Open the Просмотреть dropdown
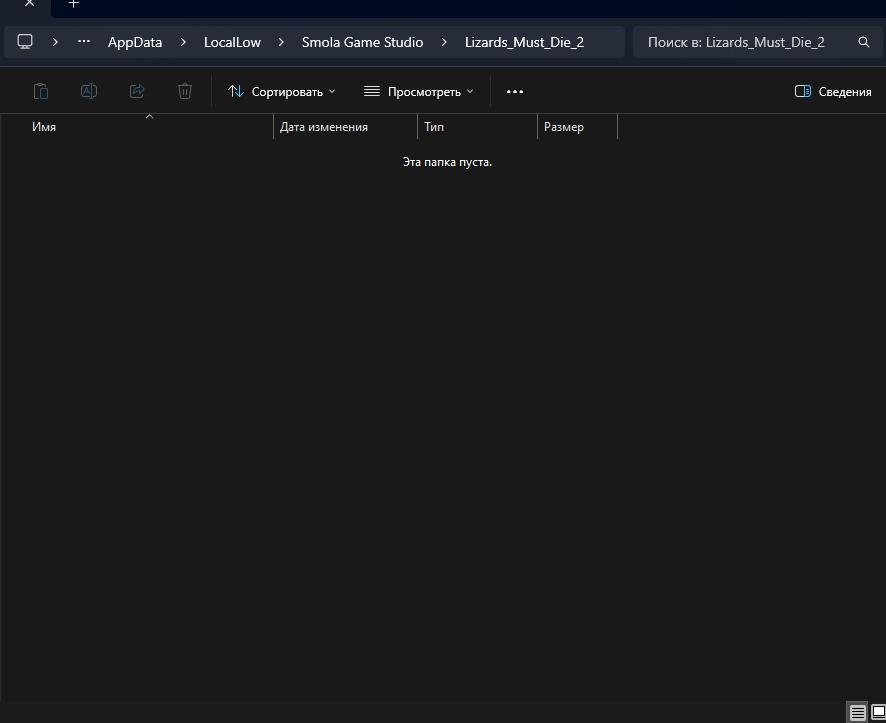 [x=419, y=91]
